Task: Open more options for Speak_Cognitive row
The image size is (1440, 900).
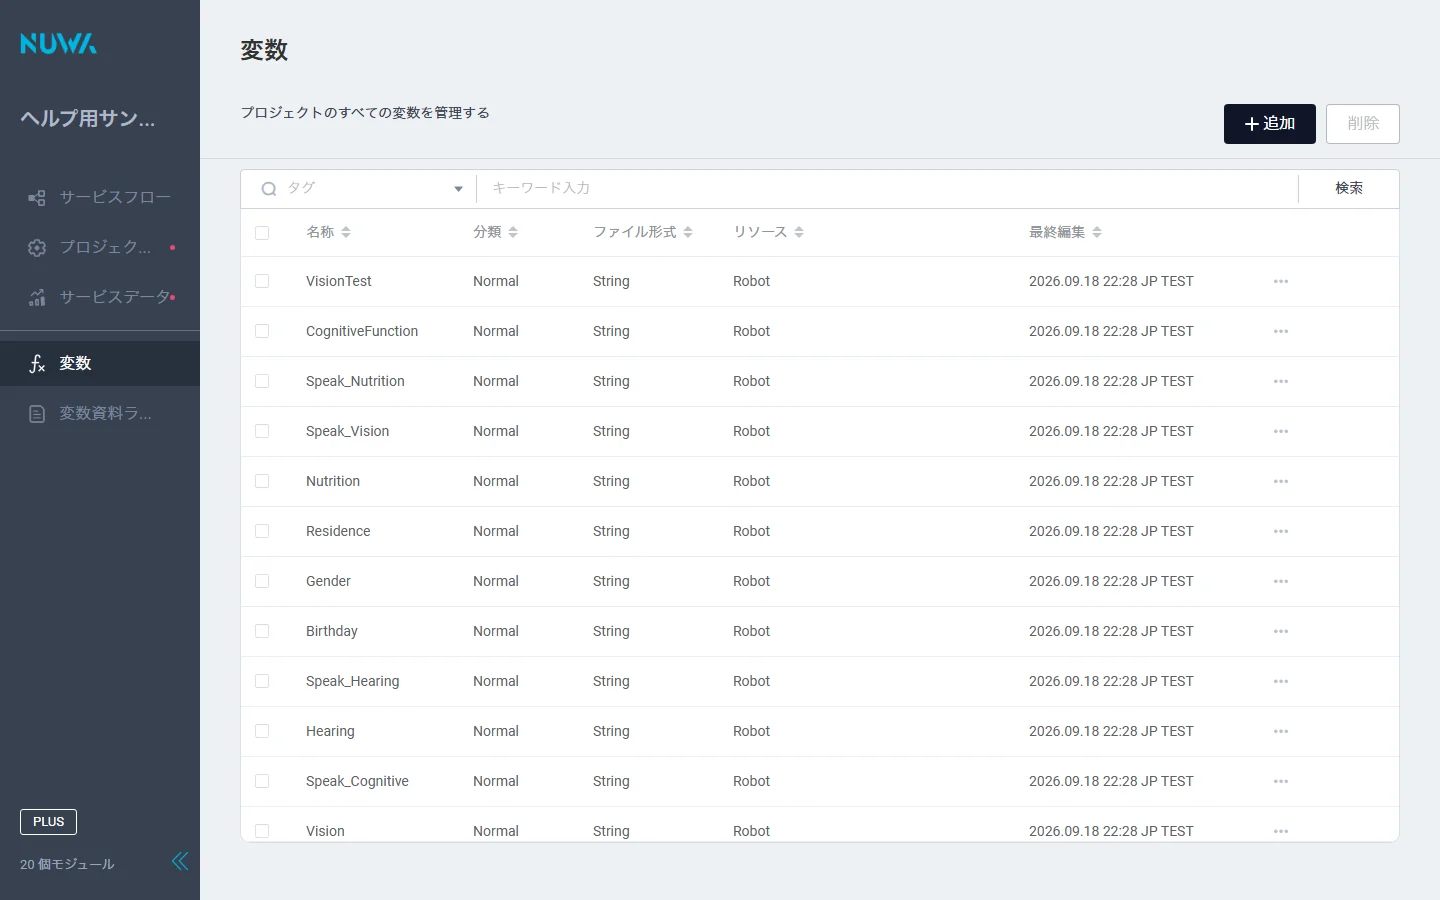Action: click(1281, 781)
